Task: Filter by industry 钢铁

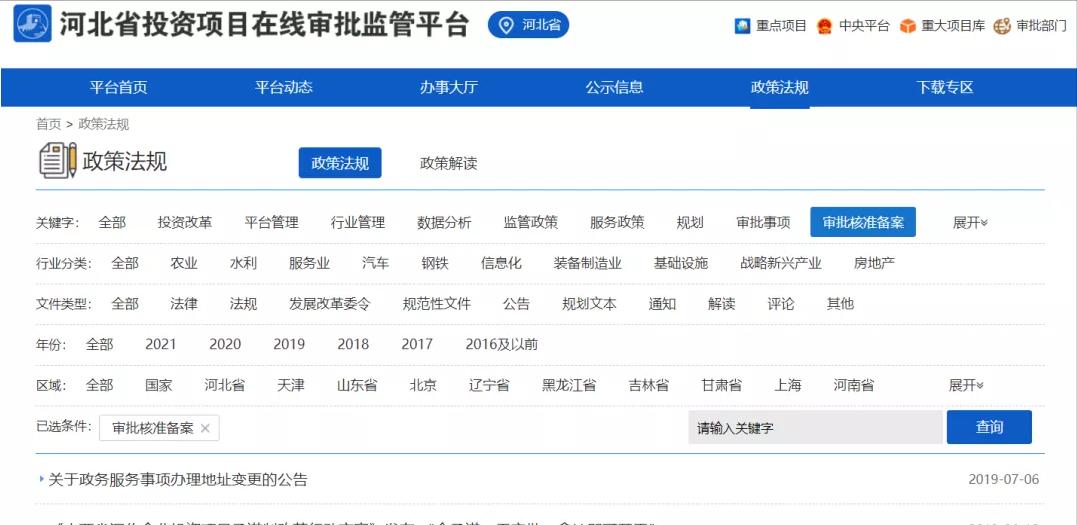Action: pyautogui.click(x=435, y=263)
